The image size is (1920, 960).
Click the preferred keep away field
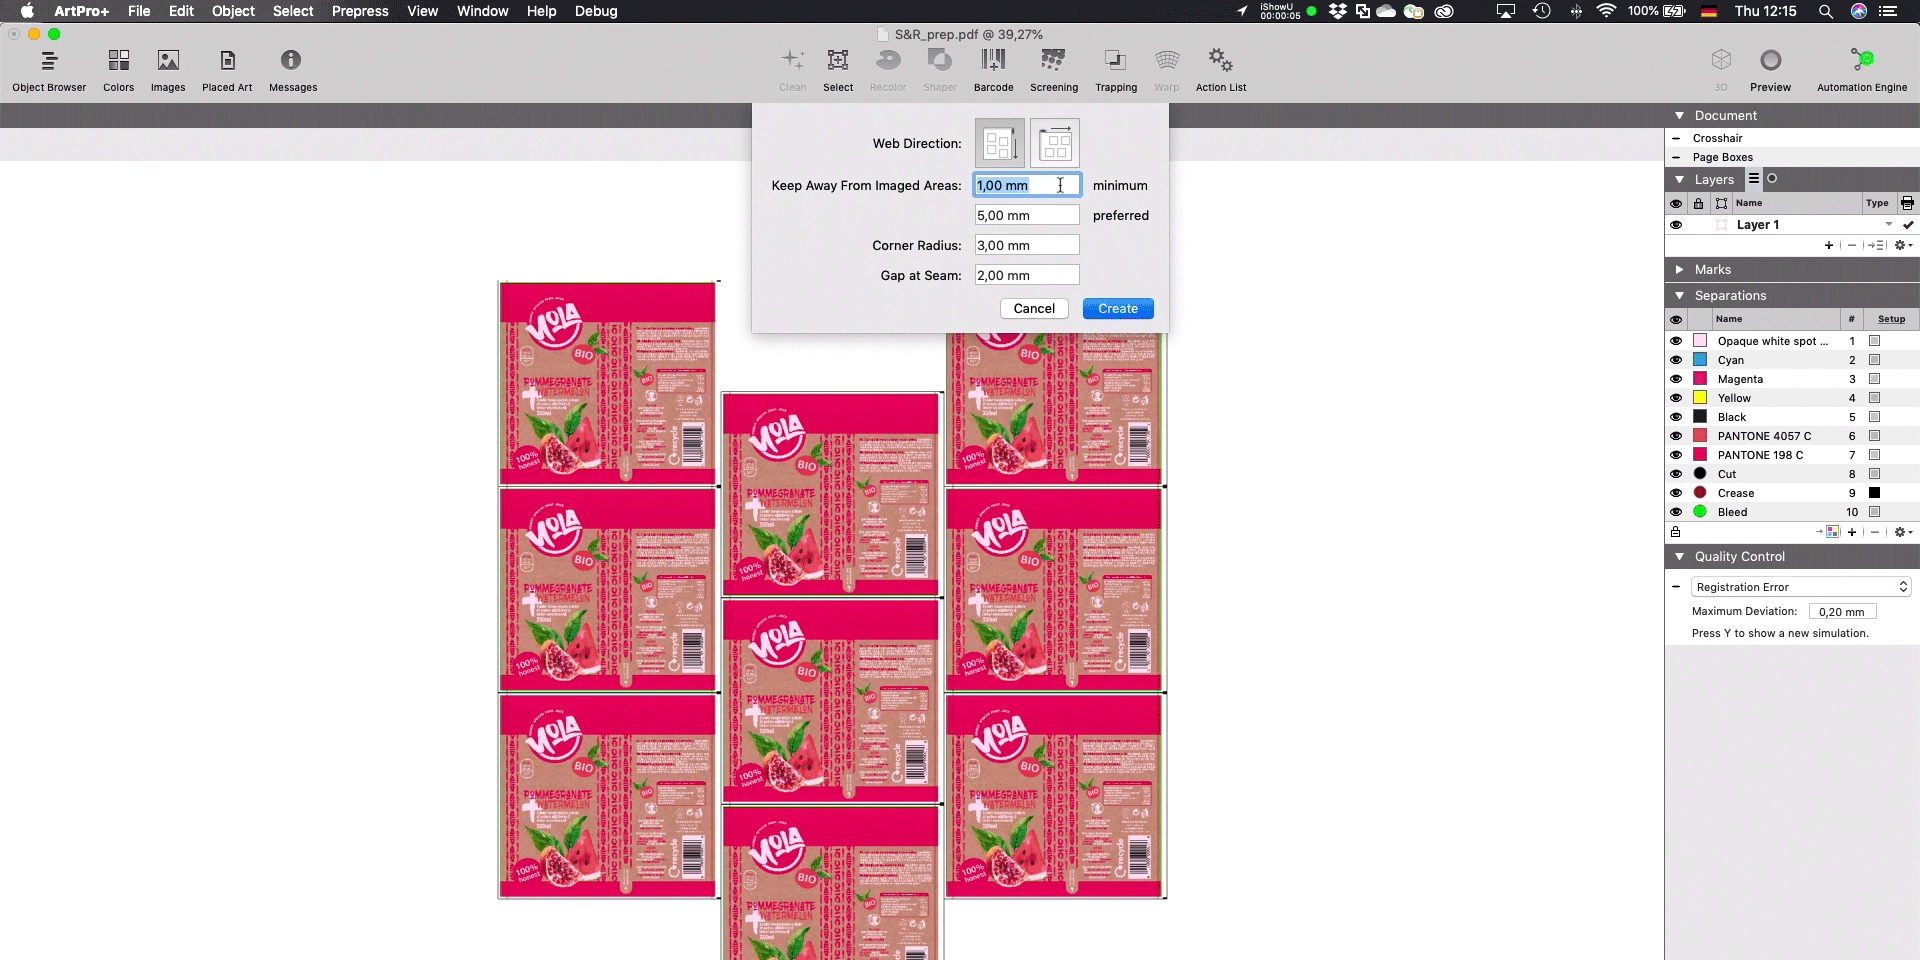coord(1027,215)
